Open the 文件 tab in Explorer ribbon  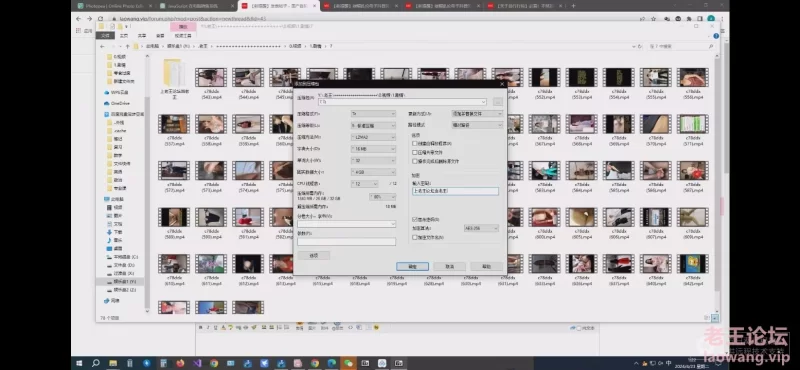point(105,36)
